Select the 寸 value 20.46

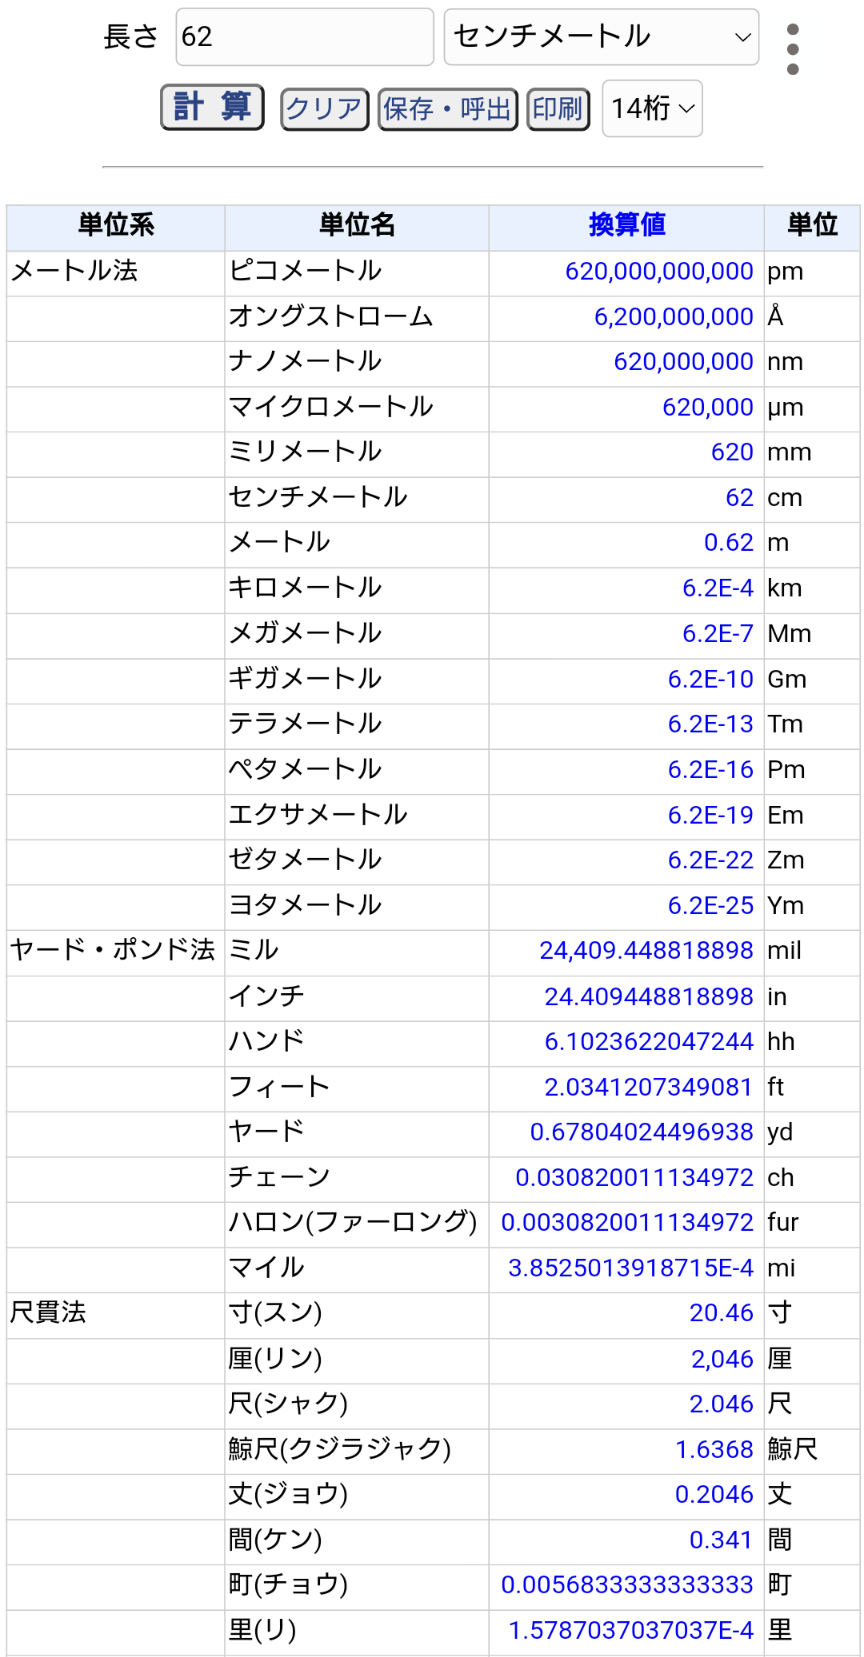(x=720, y=1313)
